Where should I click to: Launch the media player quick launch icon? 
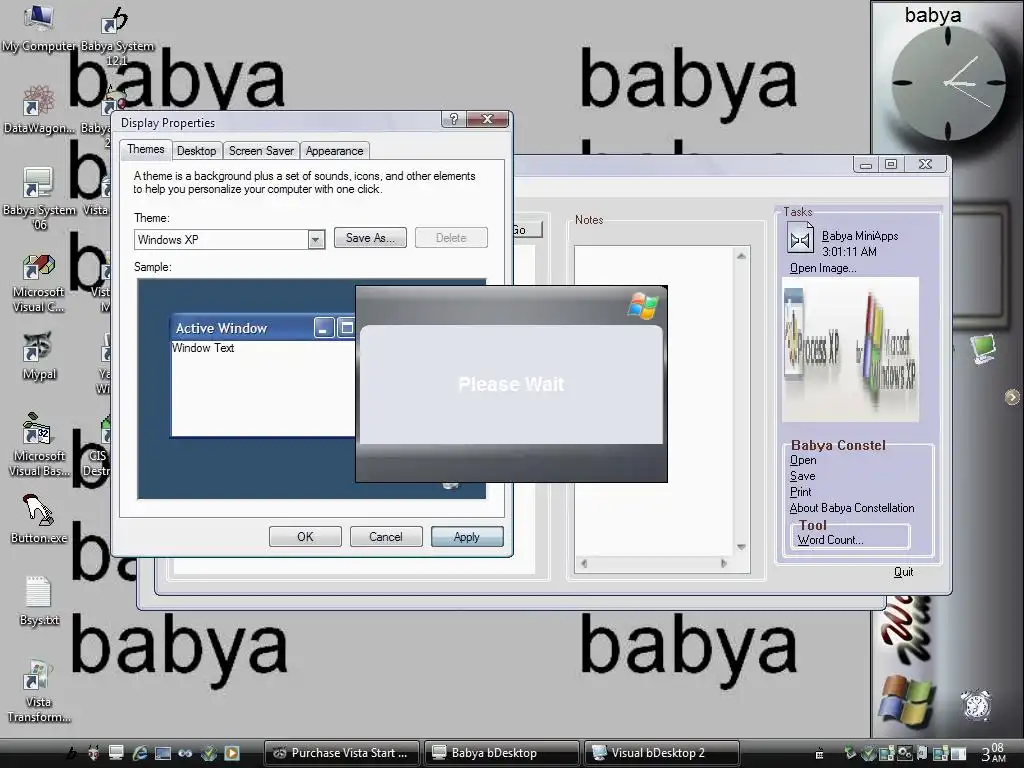232,753
